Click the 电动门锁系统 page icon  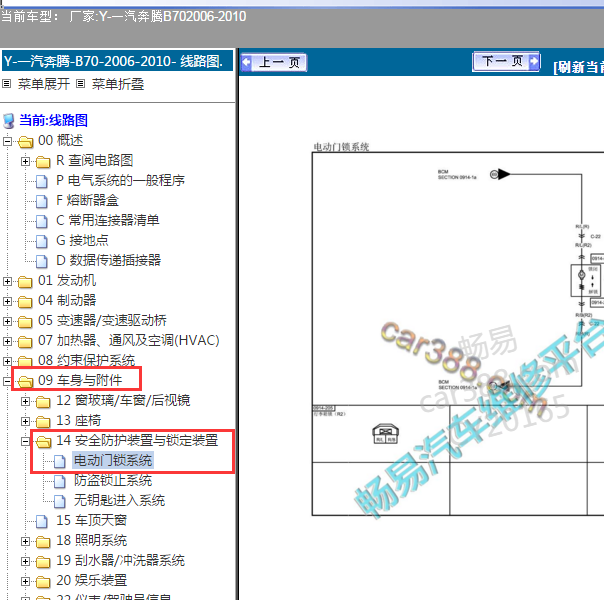tap(60, 462)
